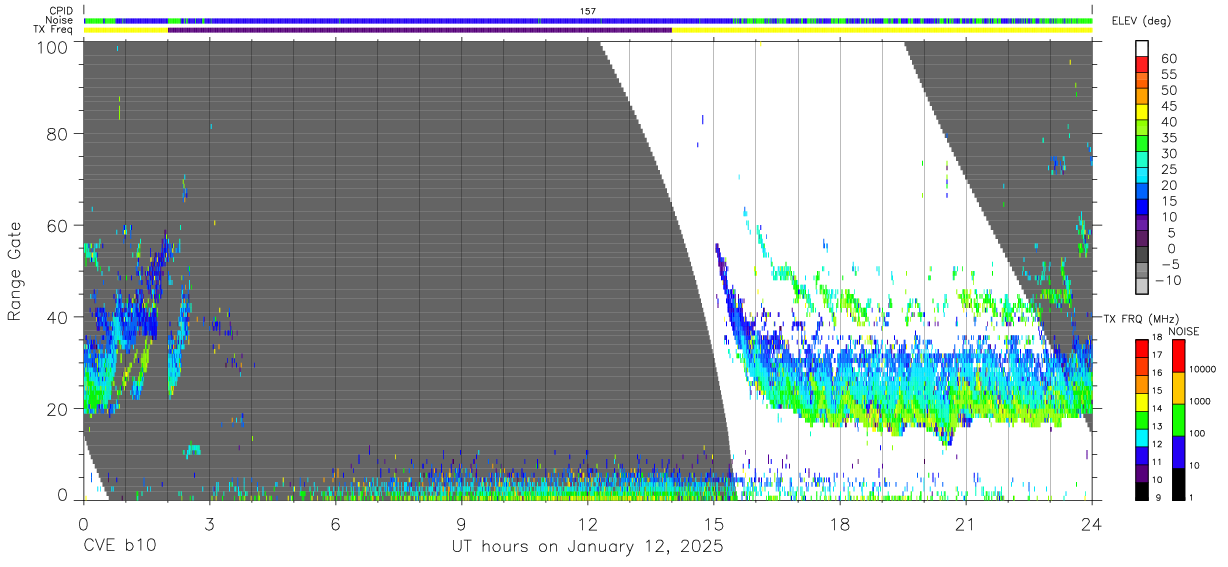Click the Range Gate axis title

[x=15, y=271]
